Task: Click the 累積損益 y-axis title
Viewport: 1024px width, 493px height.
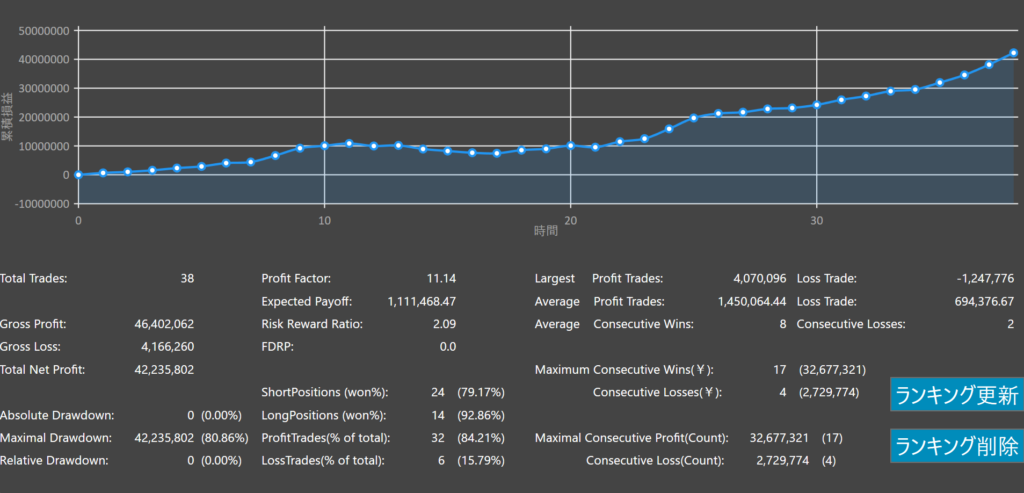Action: pyautogui.click(x=8, y=116)
